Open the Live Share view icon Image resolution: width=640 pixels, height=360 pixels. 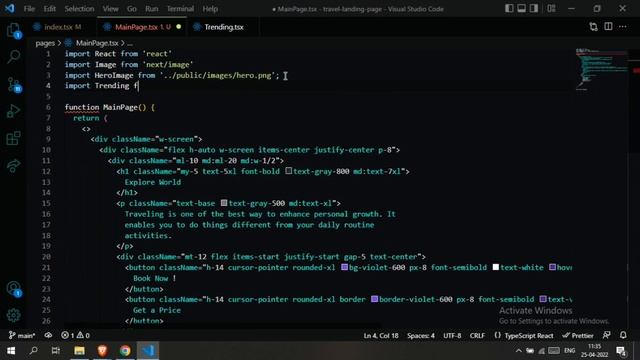point(13,165)
